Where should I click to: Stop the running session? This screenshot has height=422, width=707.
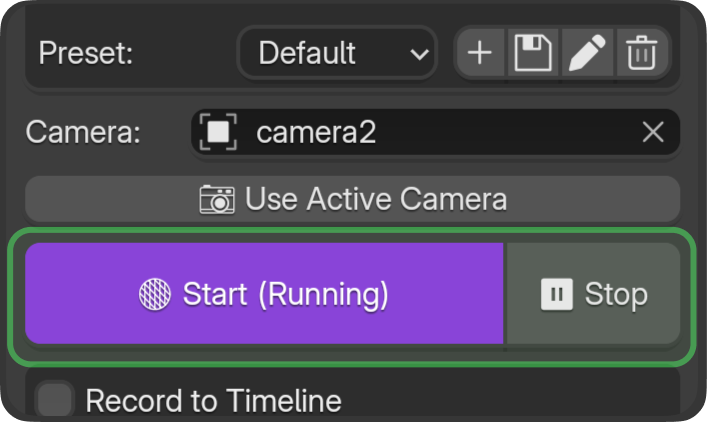pos(593,294)
